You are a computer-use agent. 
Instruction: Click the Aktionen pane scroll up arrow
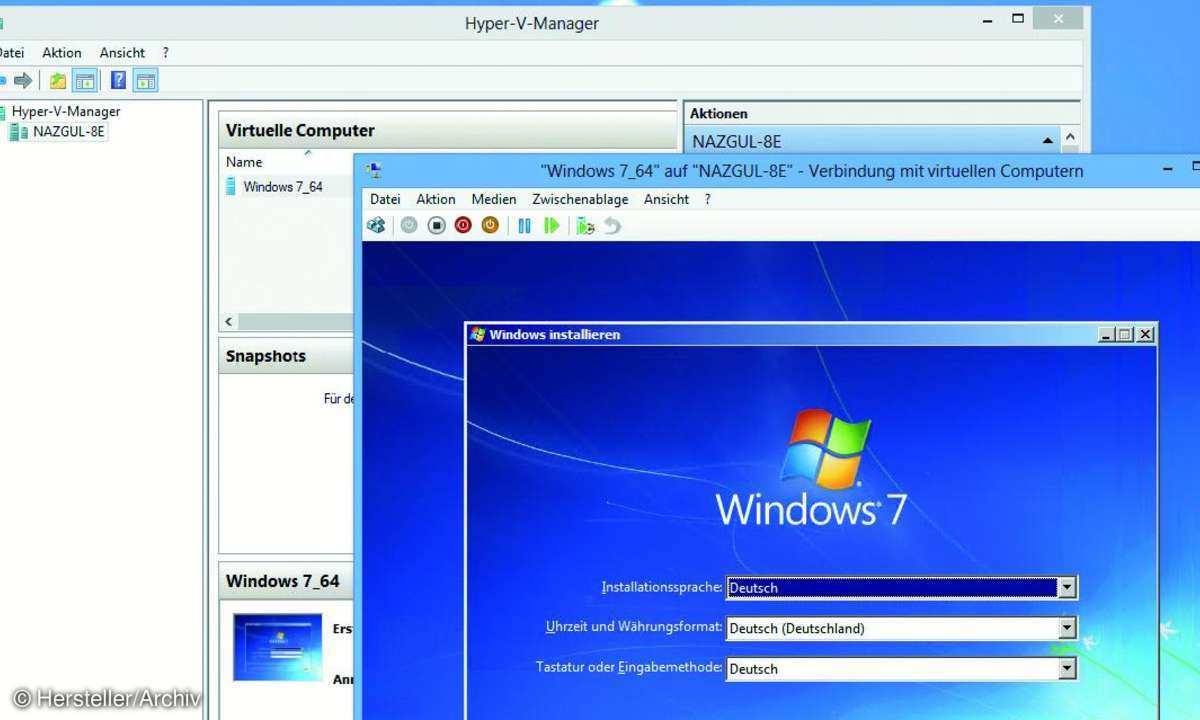pos(1071,139)
